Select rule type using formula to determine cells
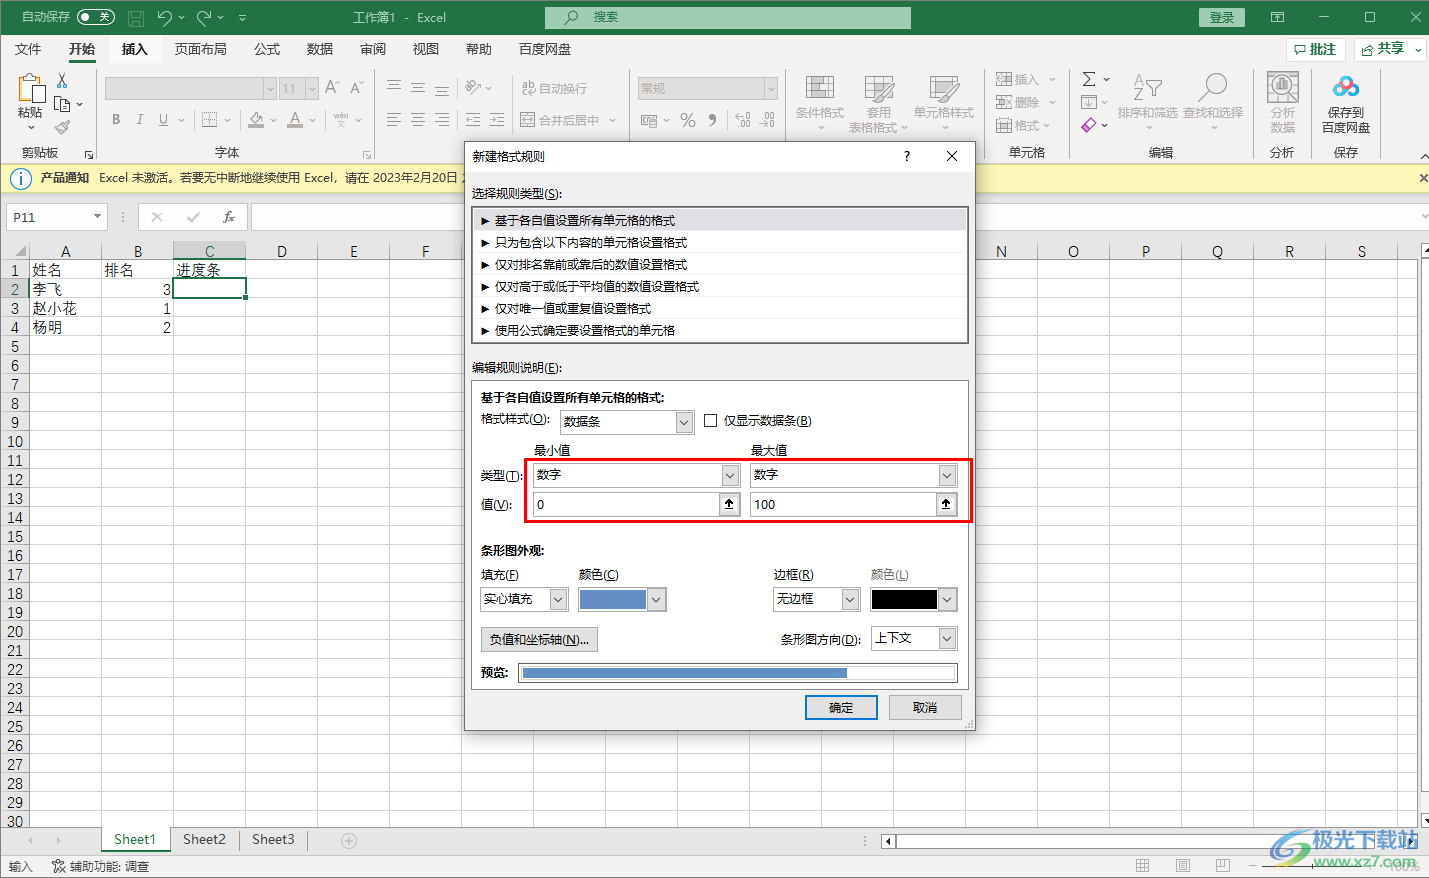1429x878 pixels. coord(720,330)
